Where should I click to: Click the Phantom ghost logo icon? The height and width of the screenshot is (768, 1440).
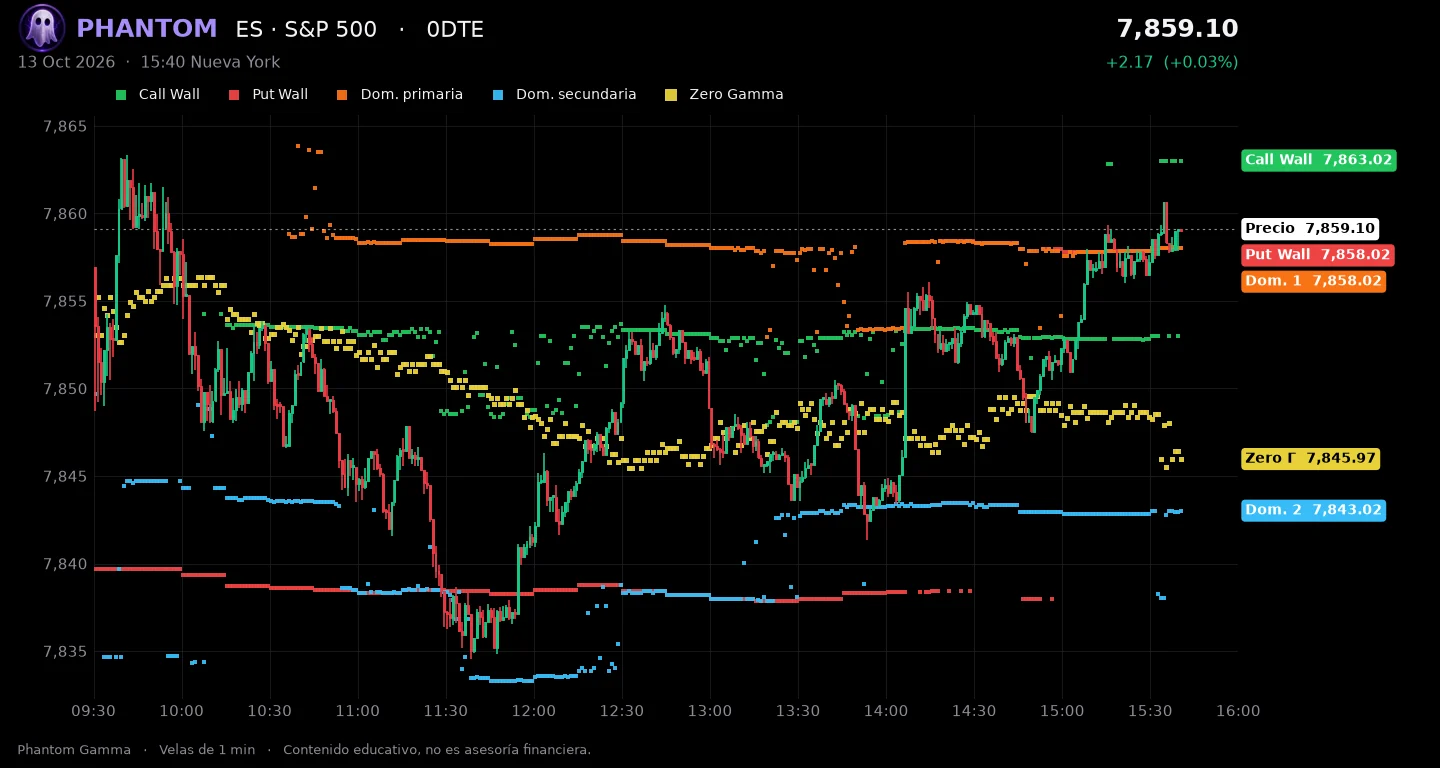click(x=42, y=28)
